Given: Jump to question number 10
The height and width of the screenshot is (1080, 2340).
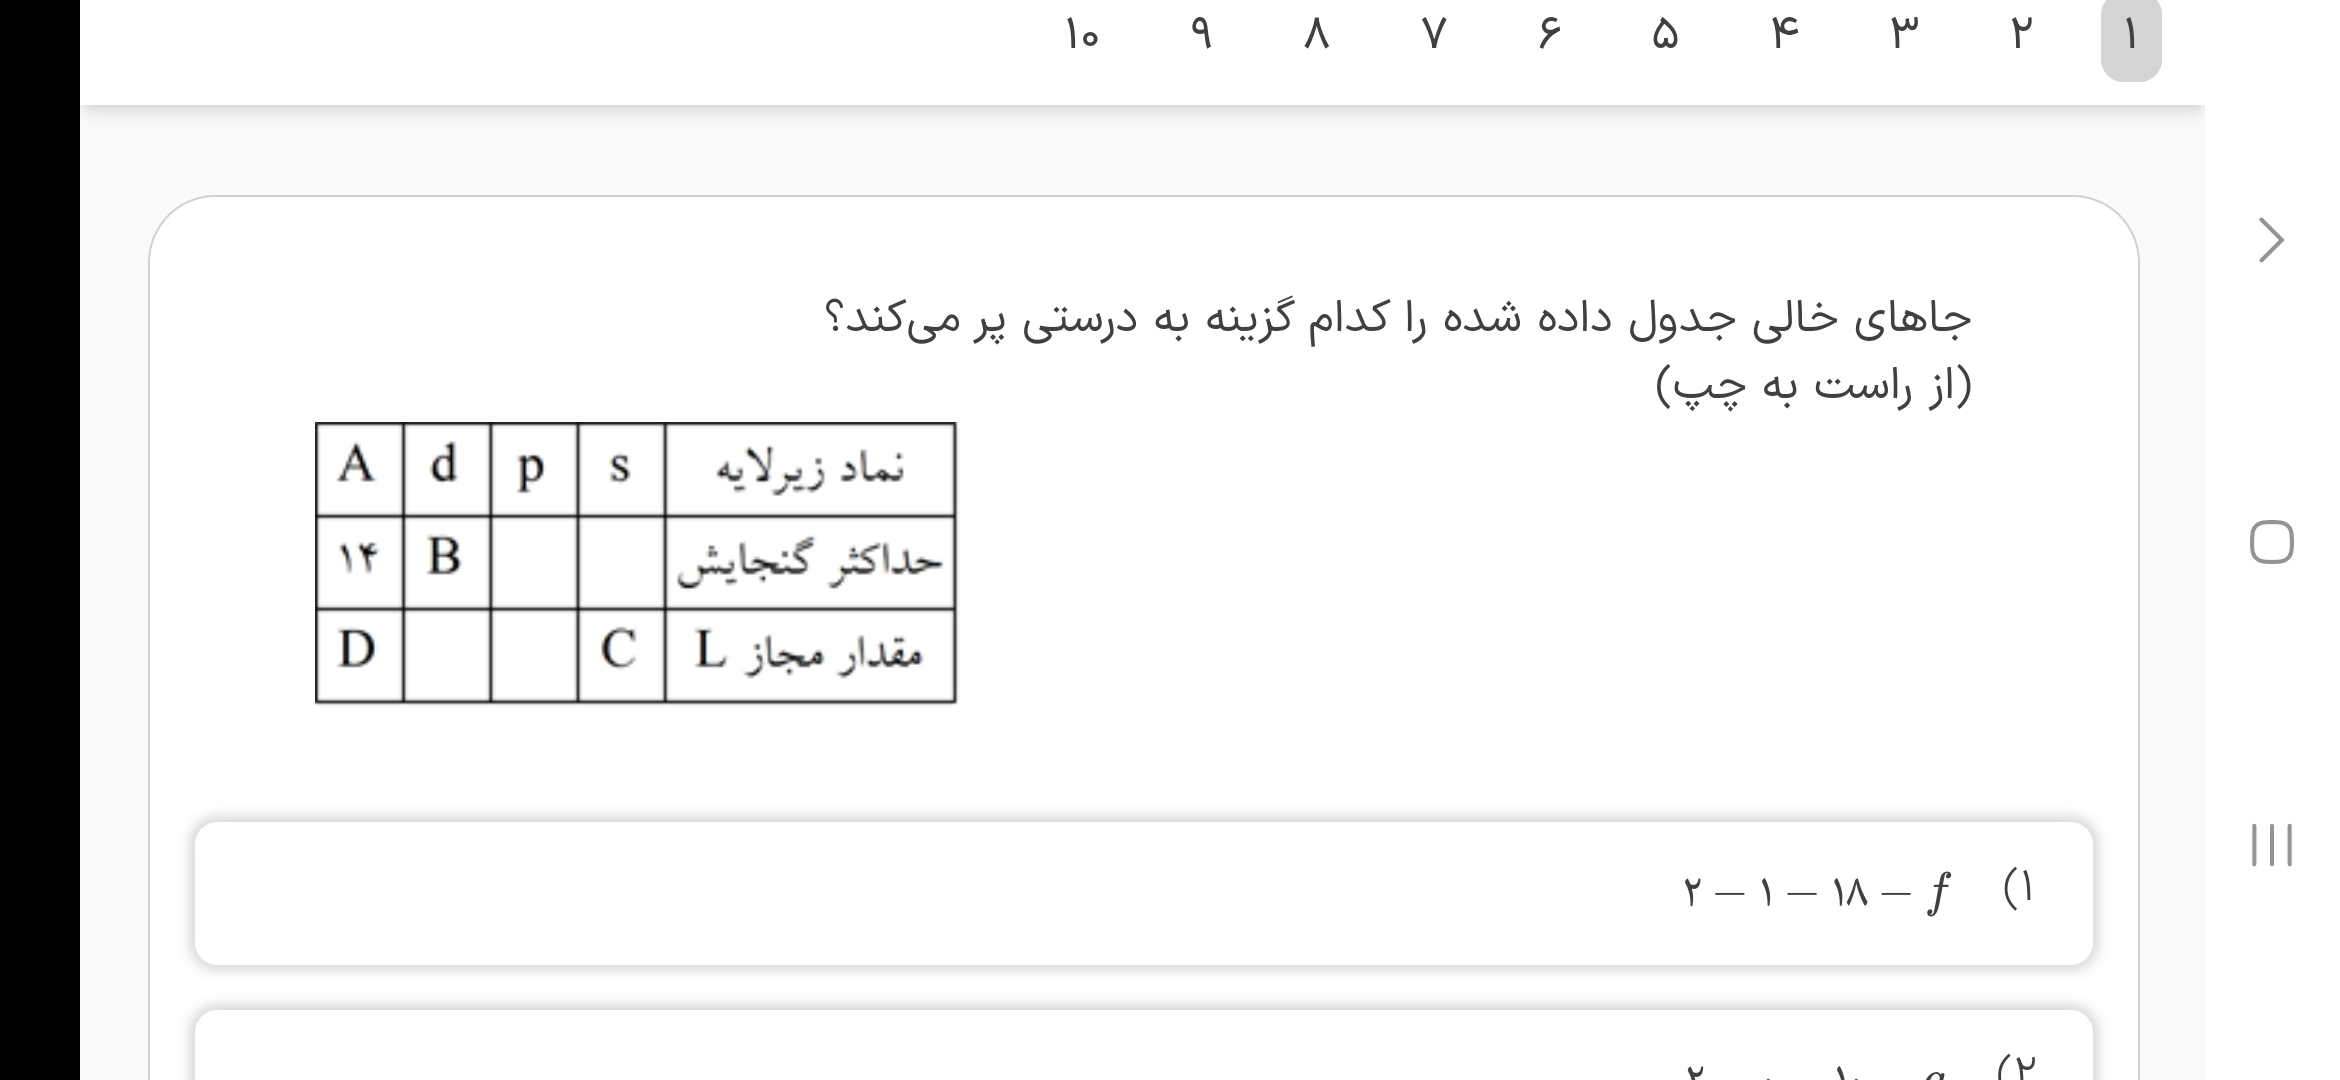Looking at the screenshot, I should [1082, 38].
